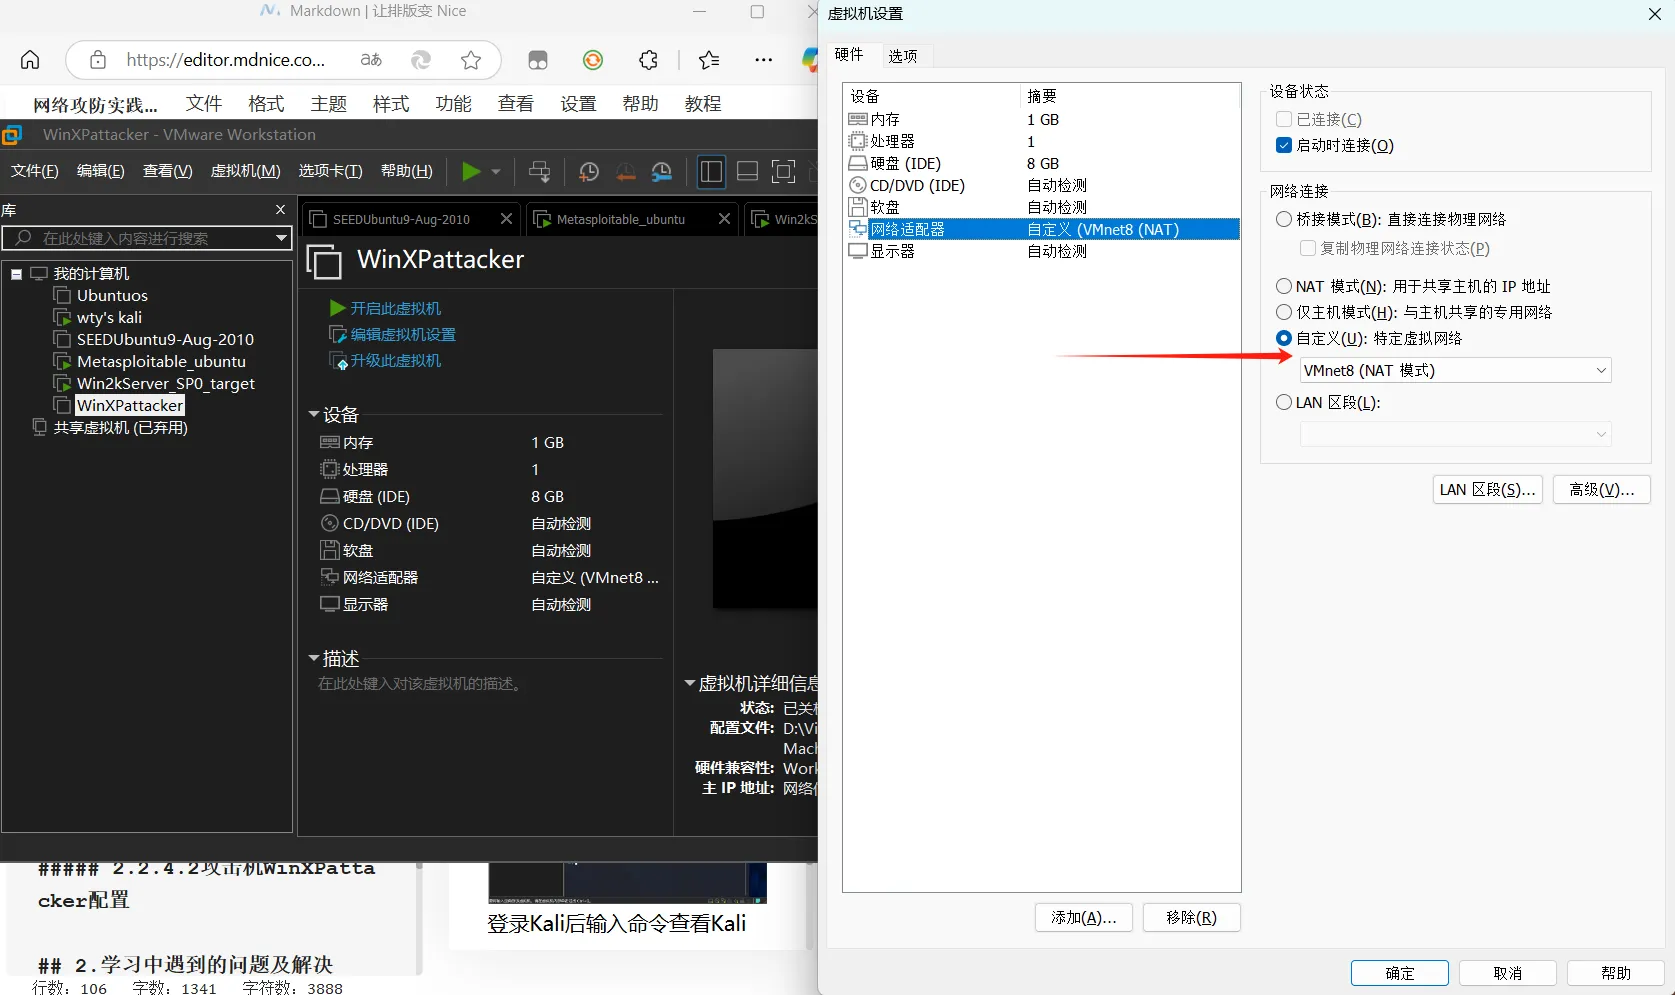Enter full screen mode via toolbar icon
Screen dimensions: 1675x995
(783, 171)
